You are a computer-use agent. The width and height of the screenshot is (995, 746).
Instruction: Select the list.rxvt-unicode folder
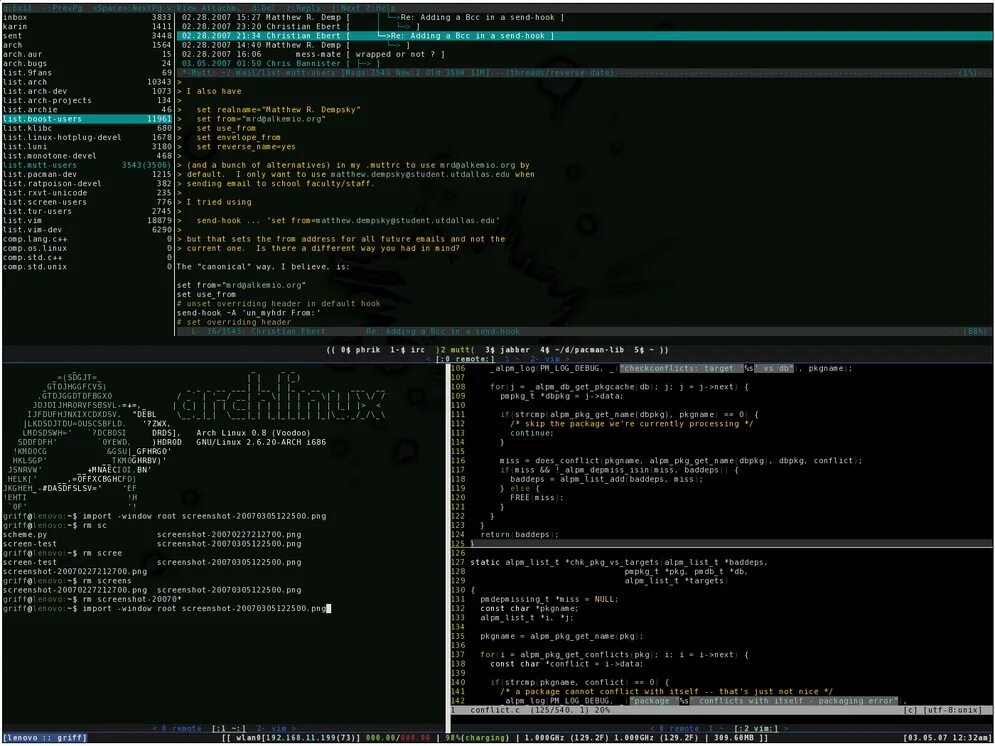(x=88, y=192)
